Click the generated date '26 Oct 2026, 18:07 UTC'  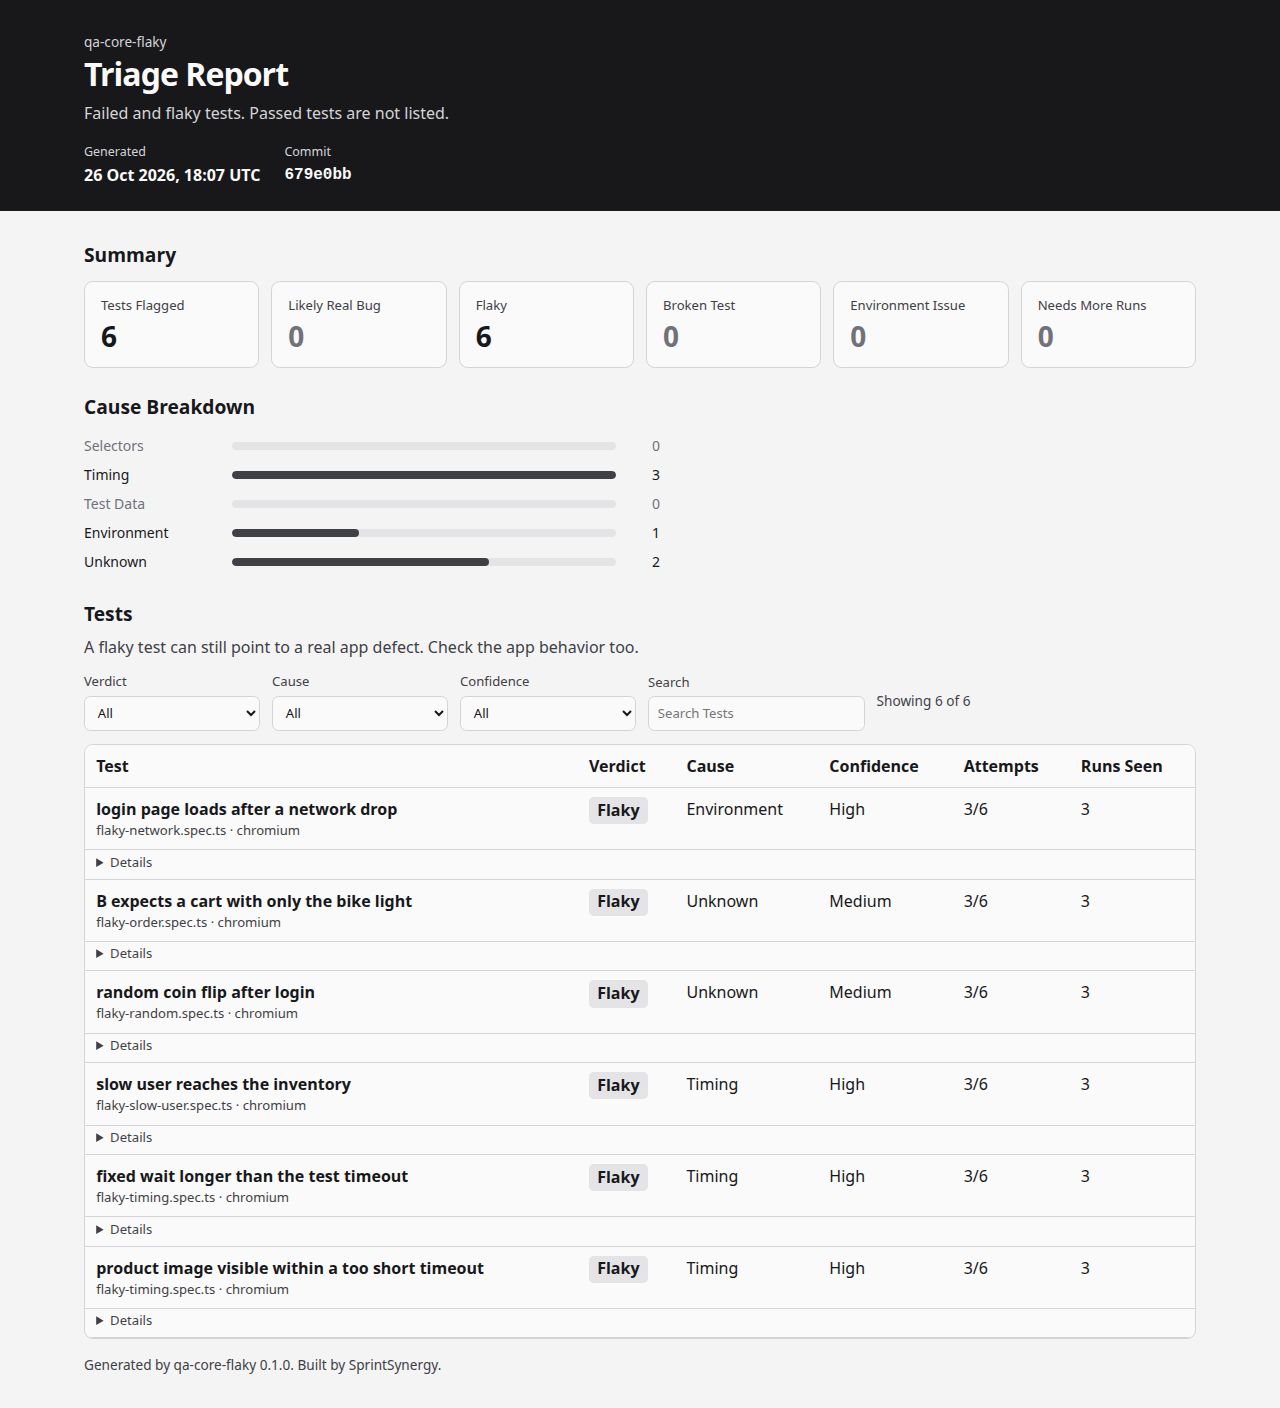172,175
